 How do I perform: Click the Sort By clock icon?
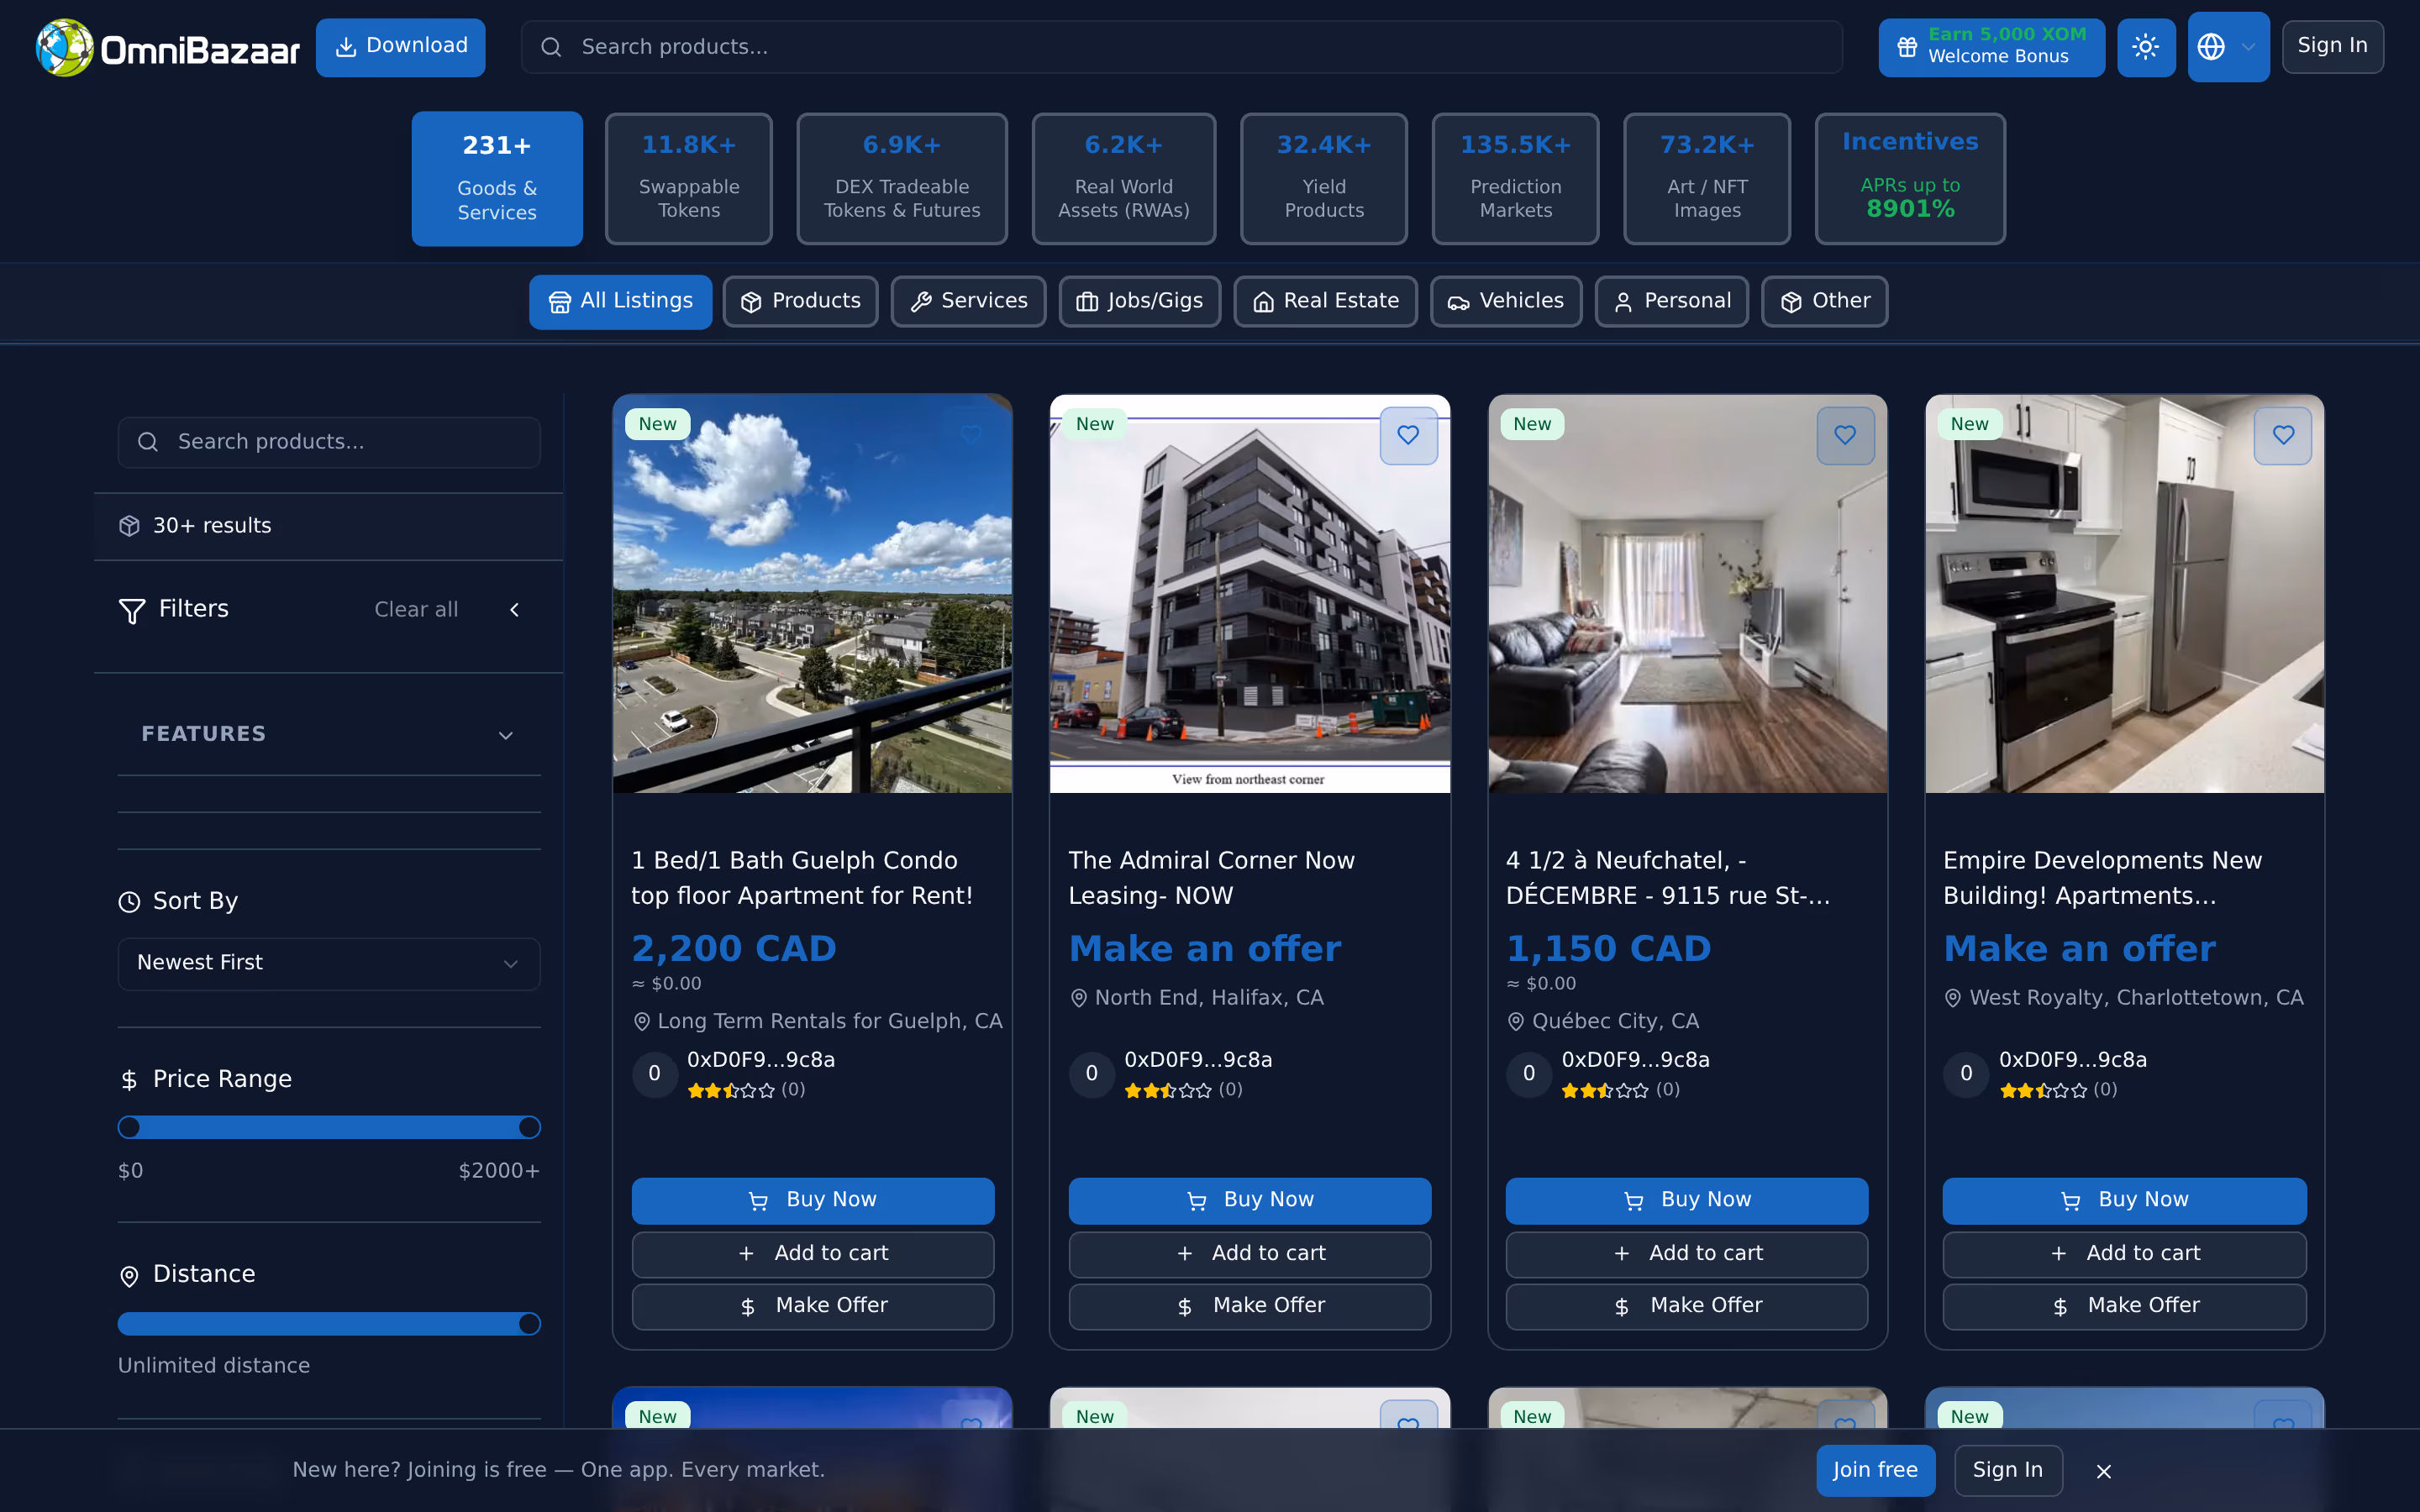pos(129,902)
